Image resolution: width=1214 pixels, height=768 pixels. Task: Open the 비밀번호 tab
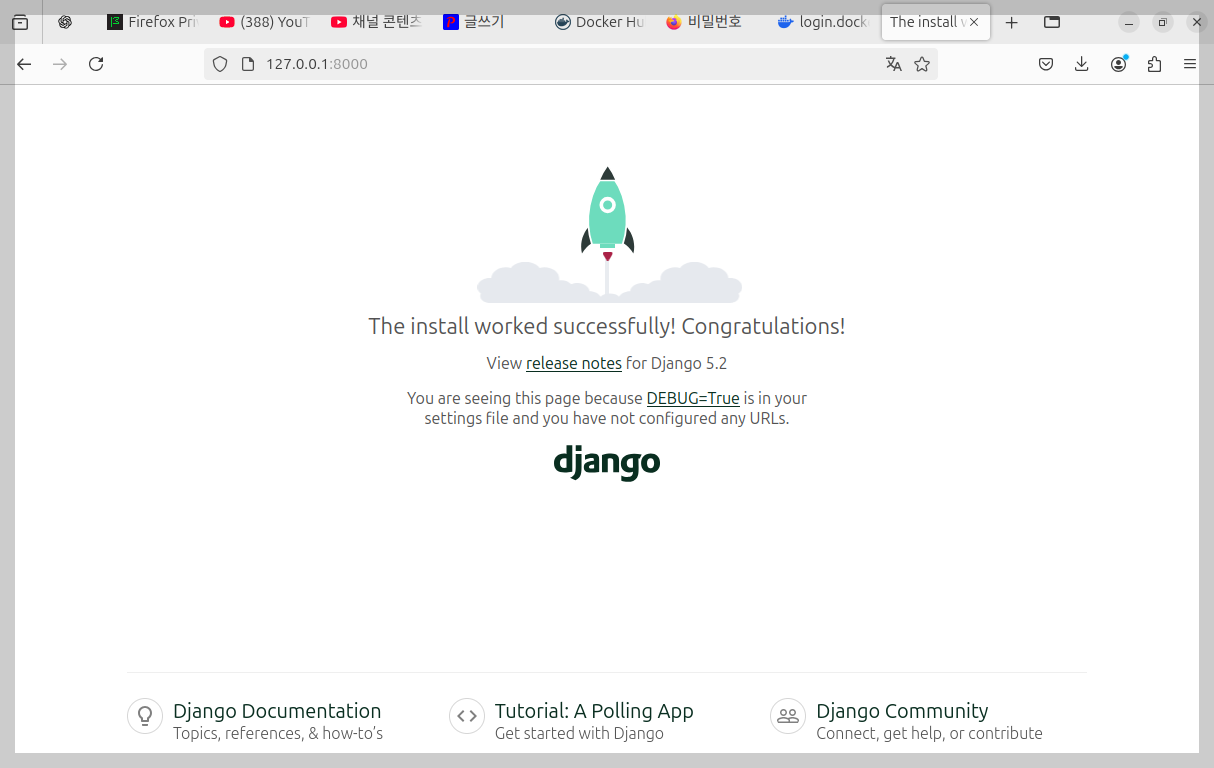(713, 22)
